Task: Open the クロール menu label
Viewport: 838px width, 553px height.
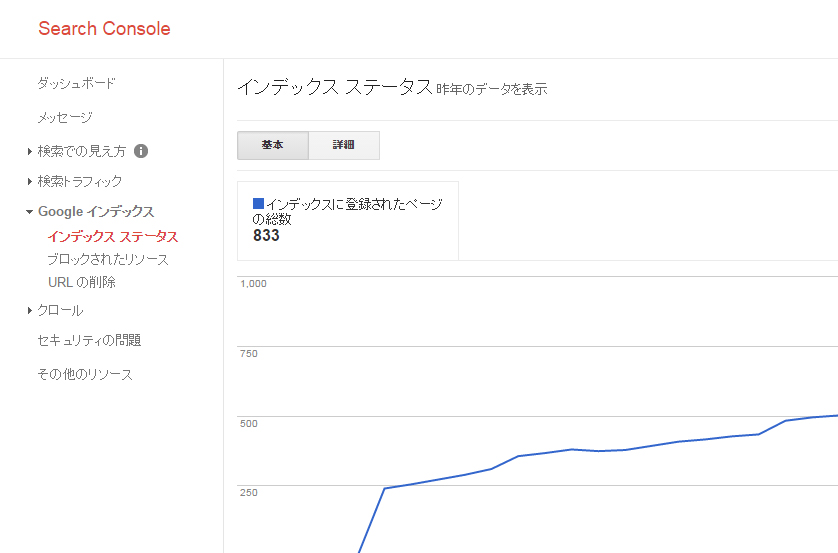Action: (60, 310)
